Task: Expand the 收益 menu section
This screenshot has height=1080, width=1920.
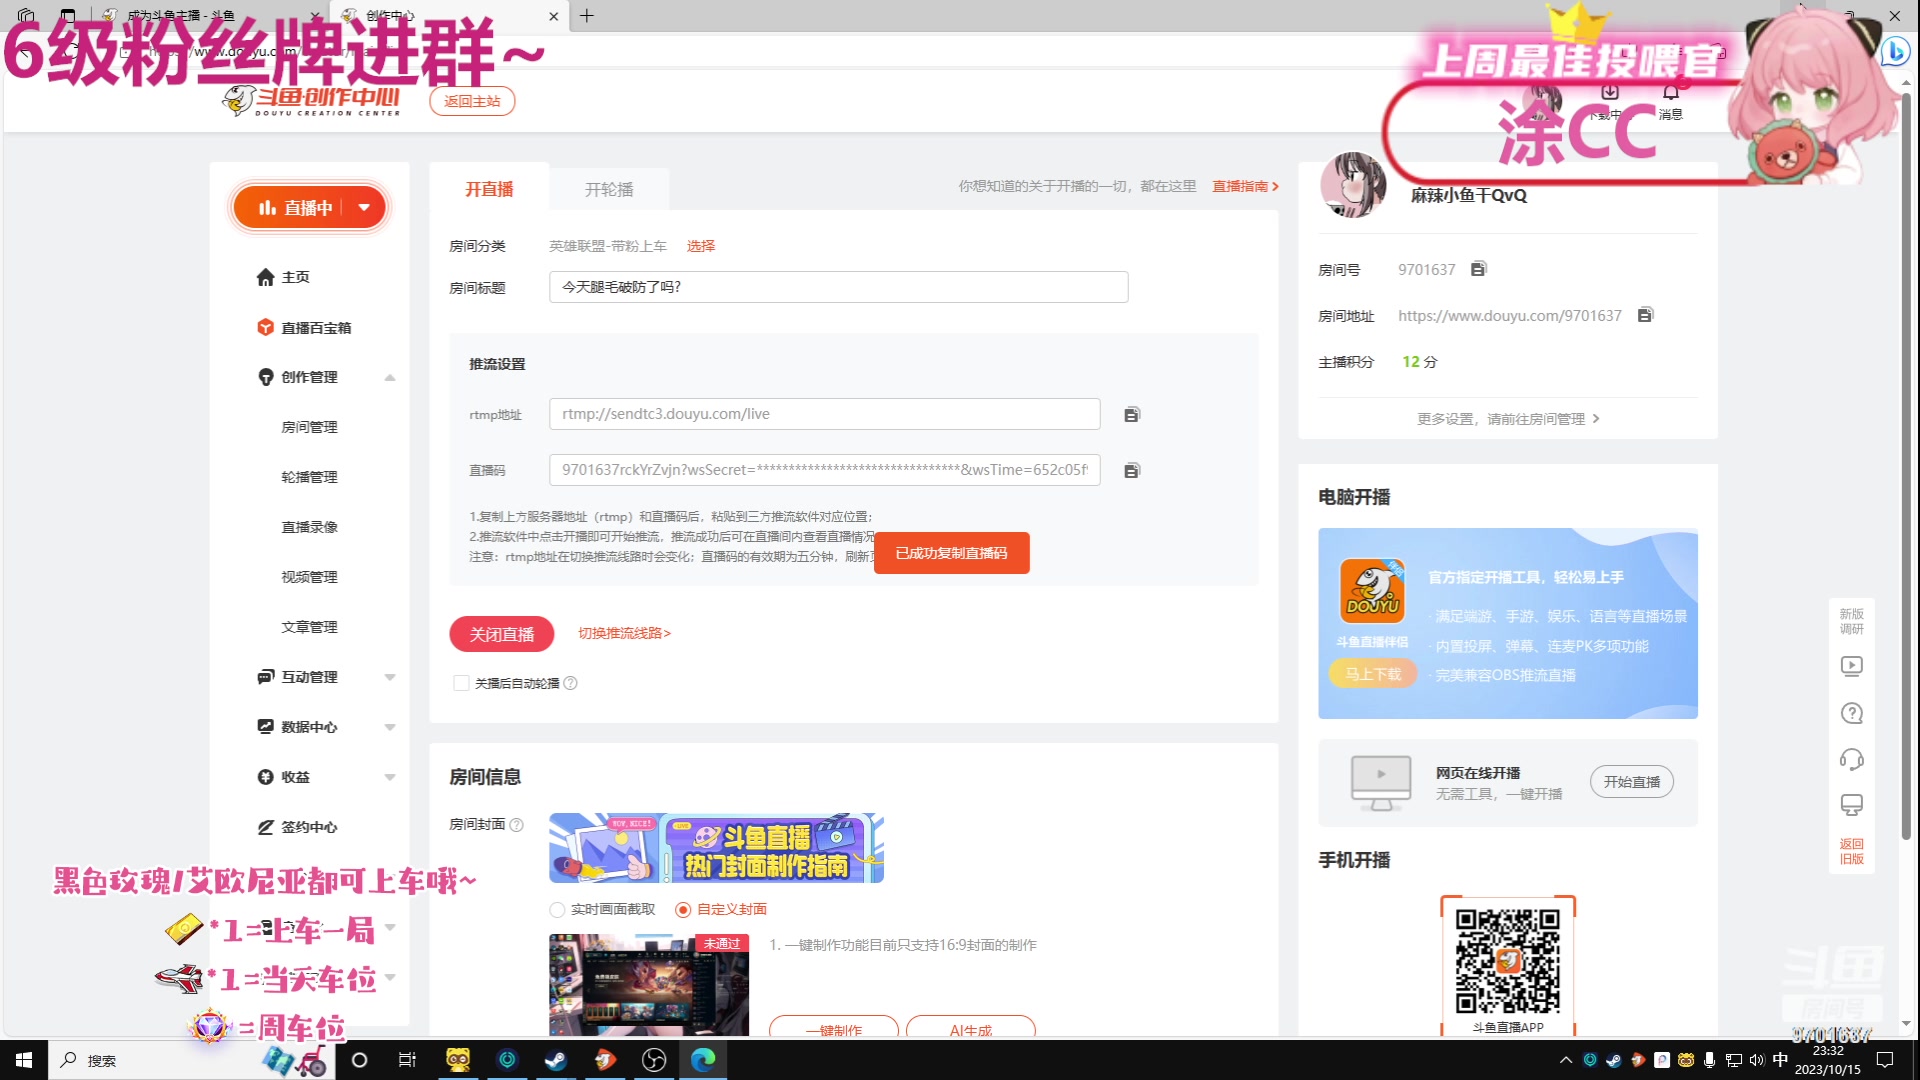Action: coord(390,777)
